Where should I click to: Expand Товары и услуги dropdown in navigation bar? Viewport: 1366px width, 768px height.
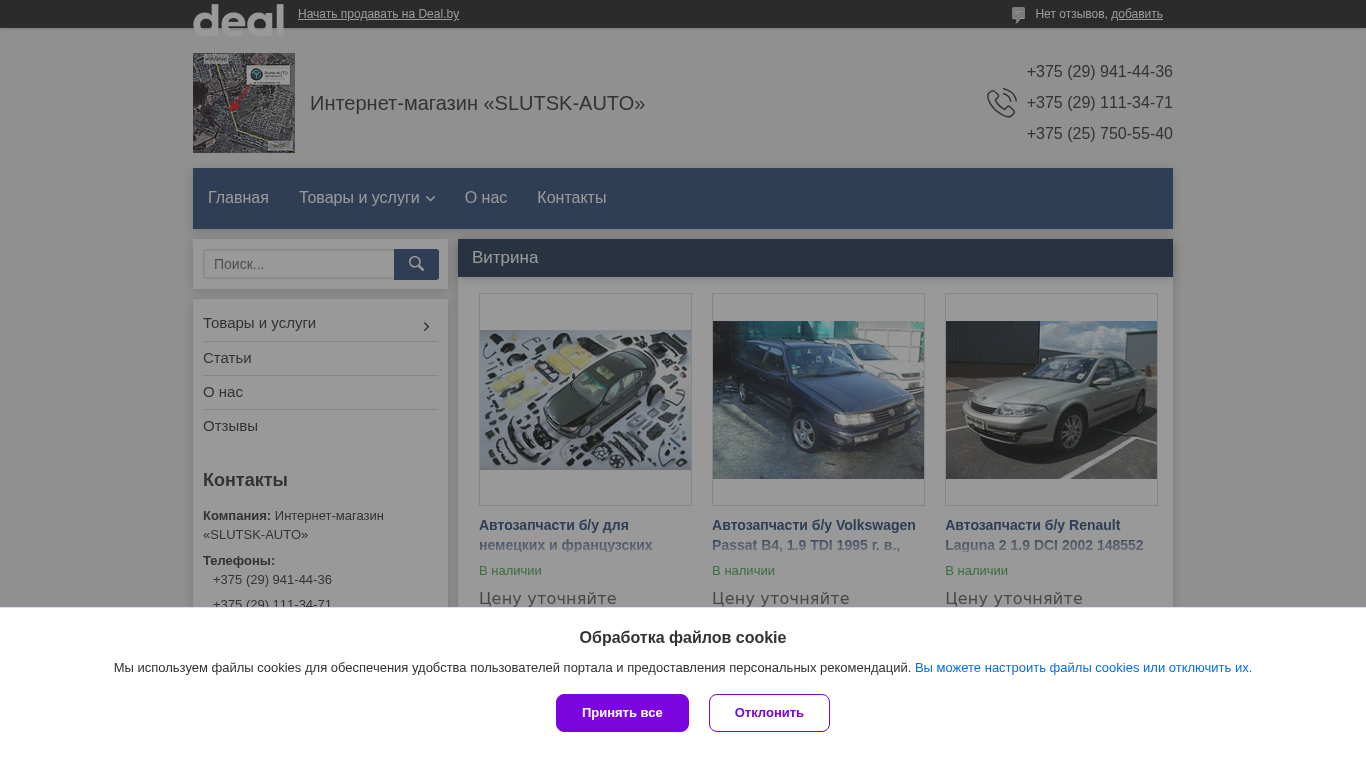click(x=367, y=198)
